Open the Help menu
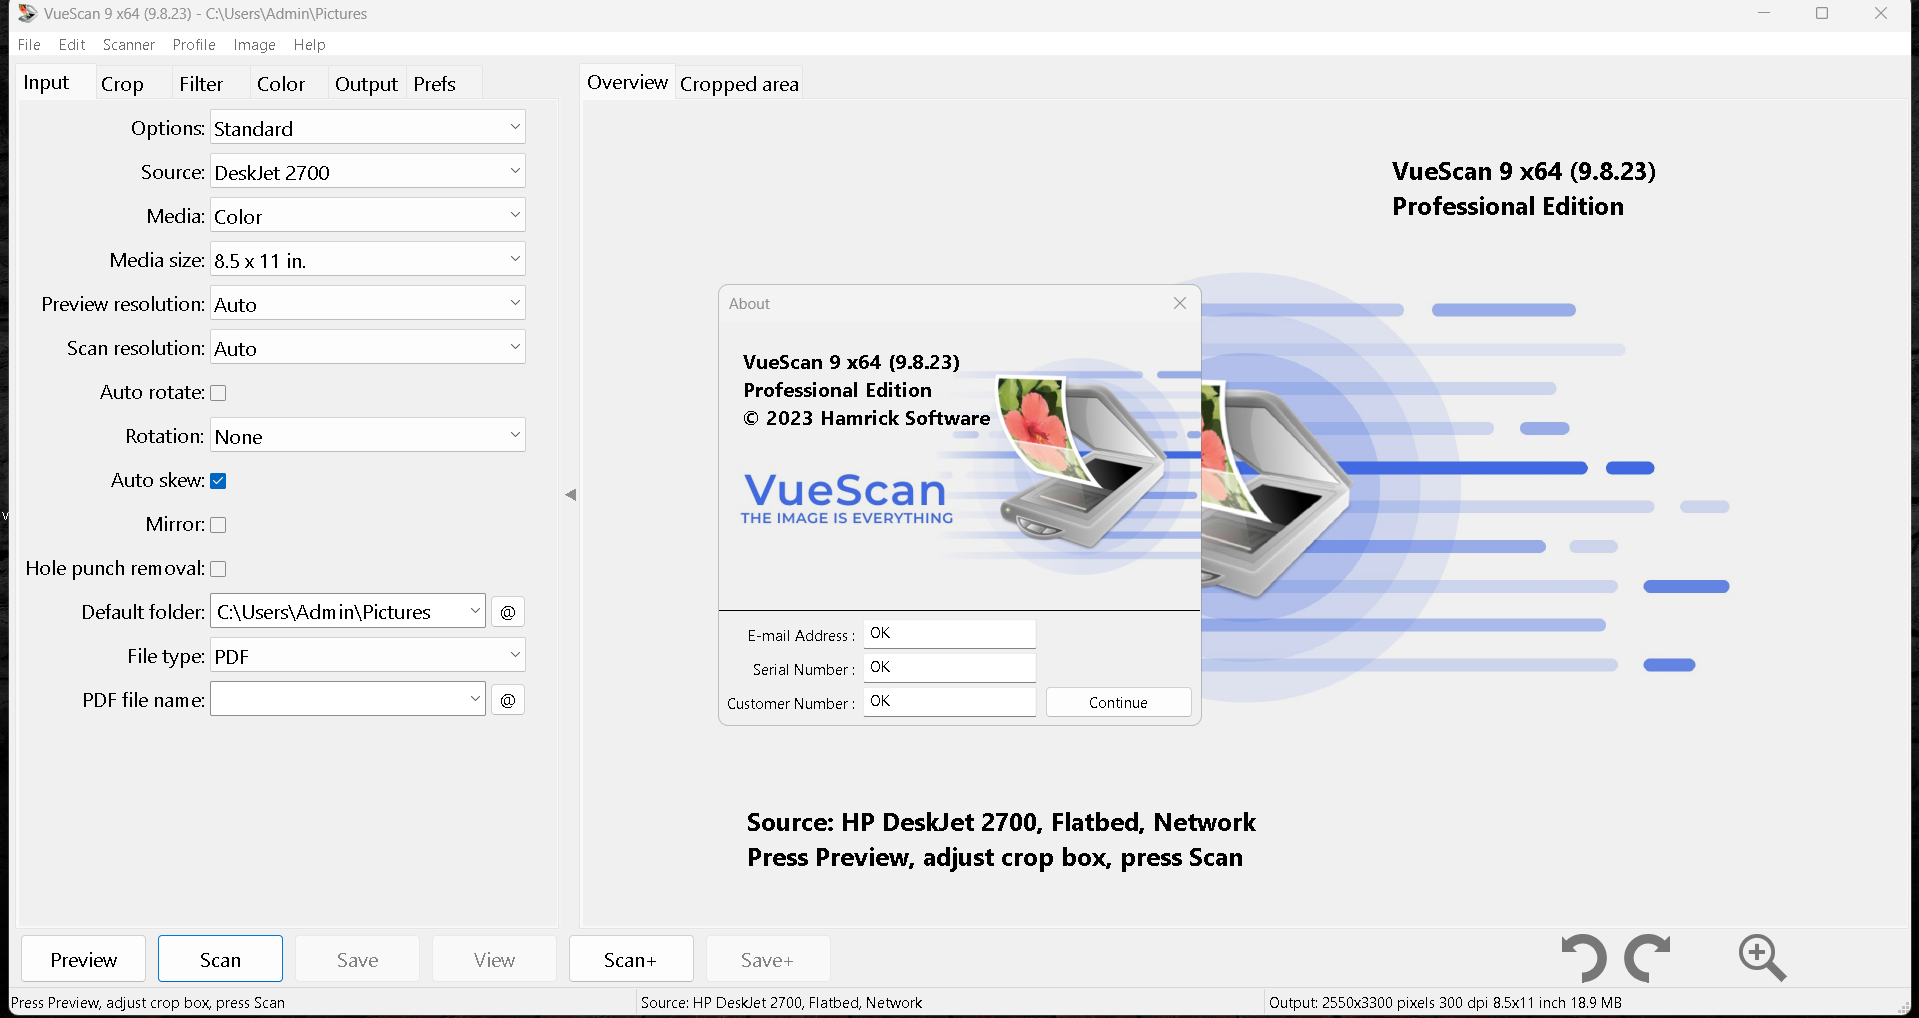This screenshot has height=1018, width=1919. coord(310,45)
